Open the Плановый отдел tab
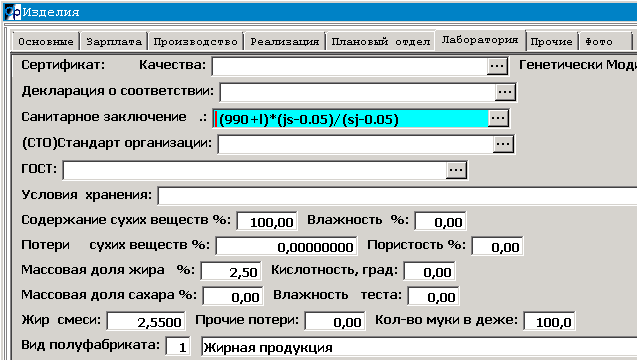 381,41
